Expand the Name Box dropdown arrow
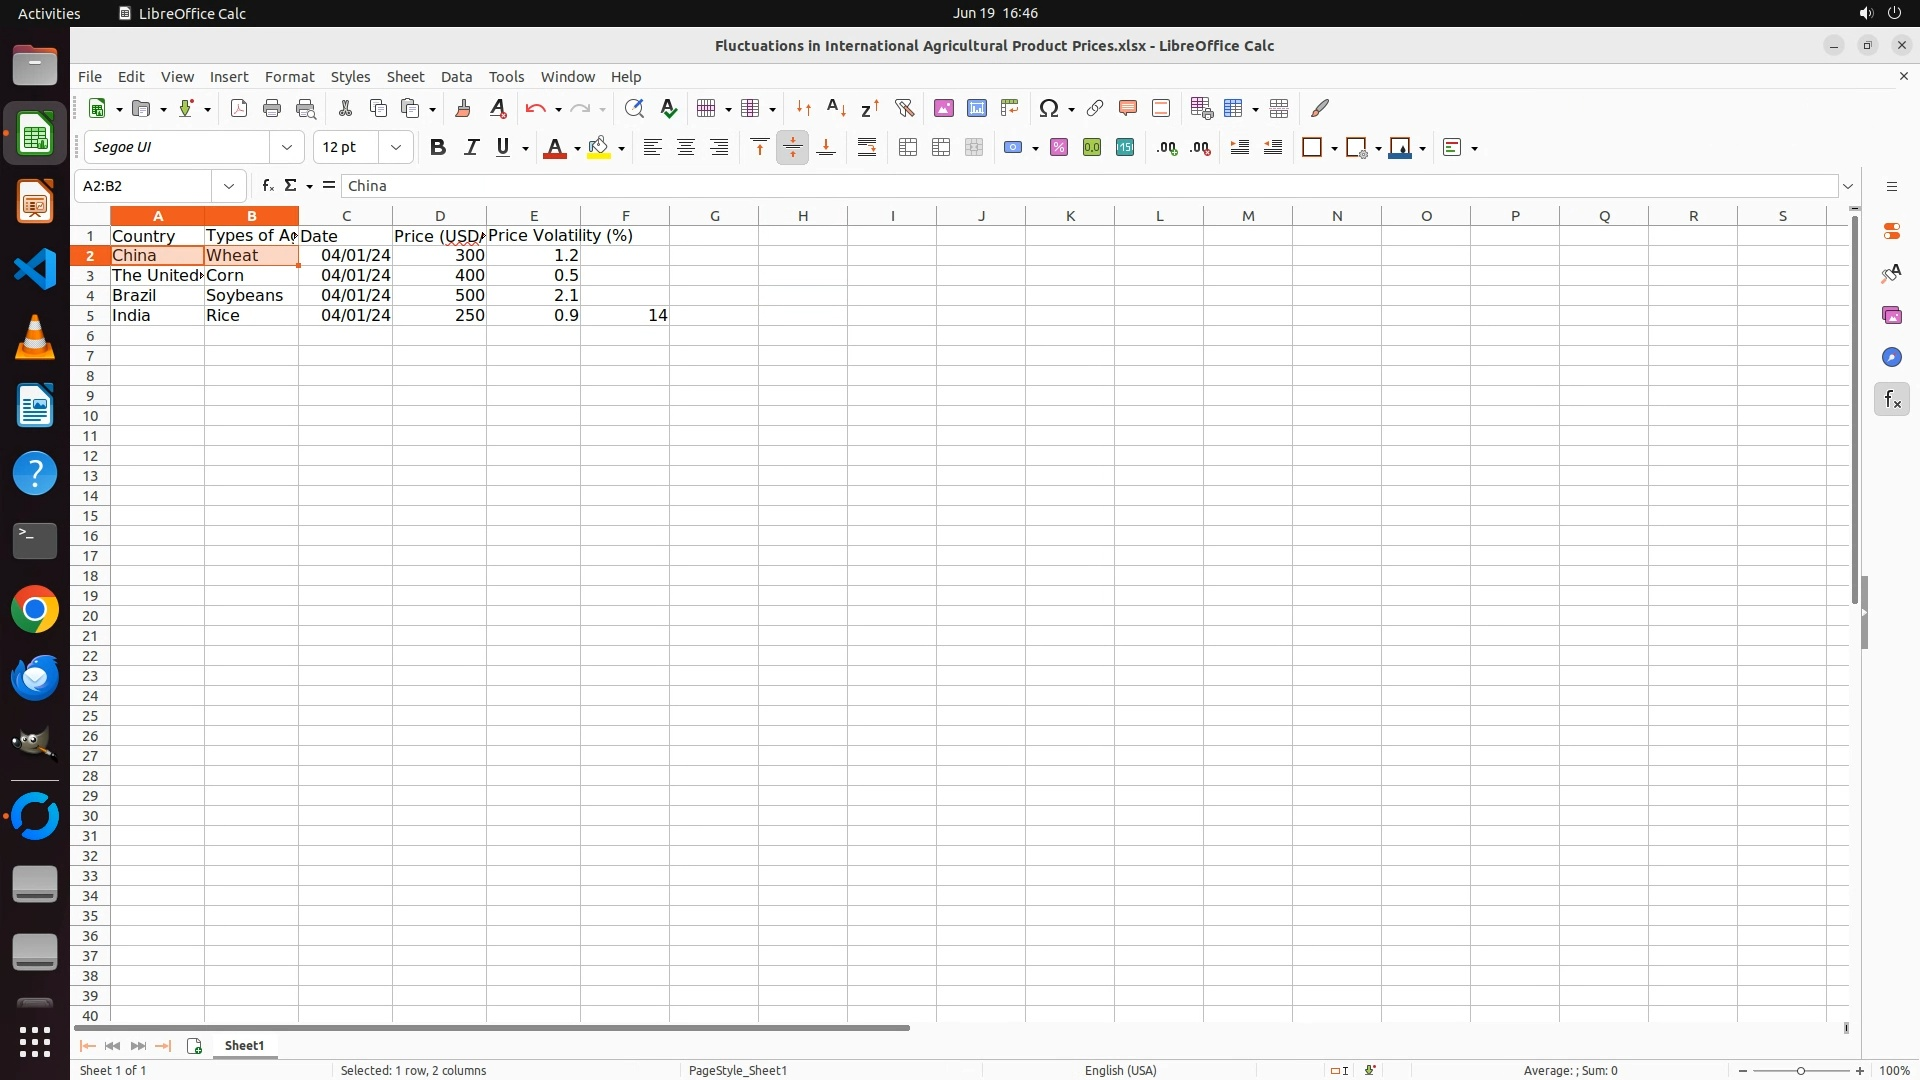Image resolution: width=1920 pixels, height=1080 pixels. click(x=229, y=186)
